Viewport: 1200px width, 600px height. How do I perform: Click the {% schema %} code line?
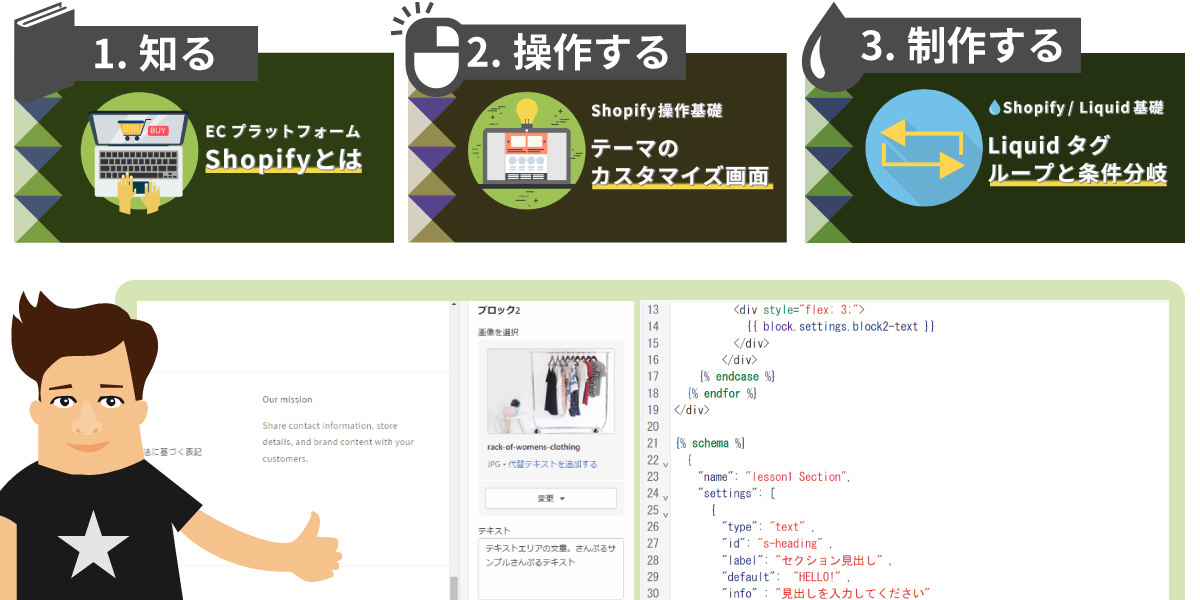(710, 443)
